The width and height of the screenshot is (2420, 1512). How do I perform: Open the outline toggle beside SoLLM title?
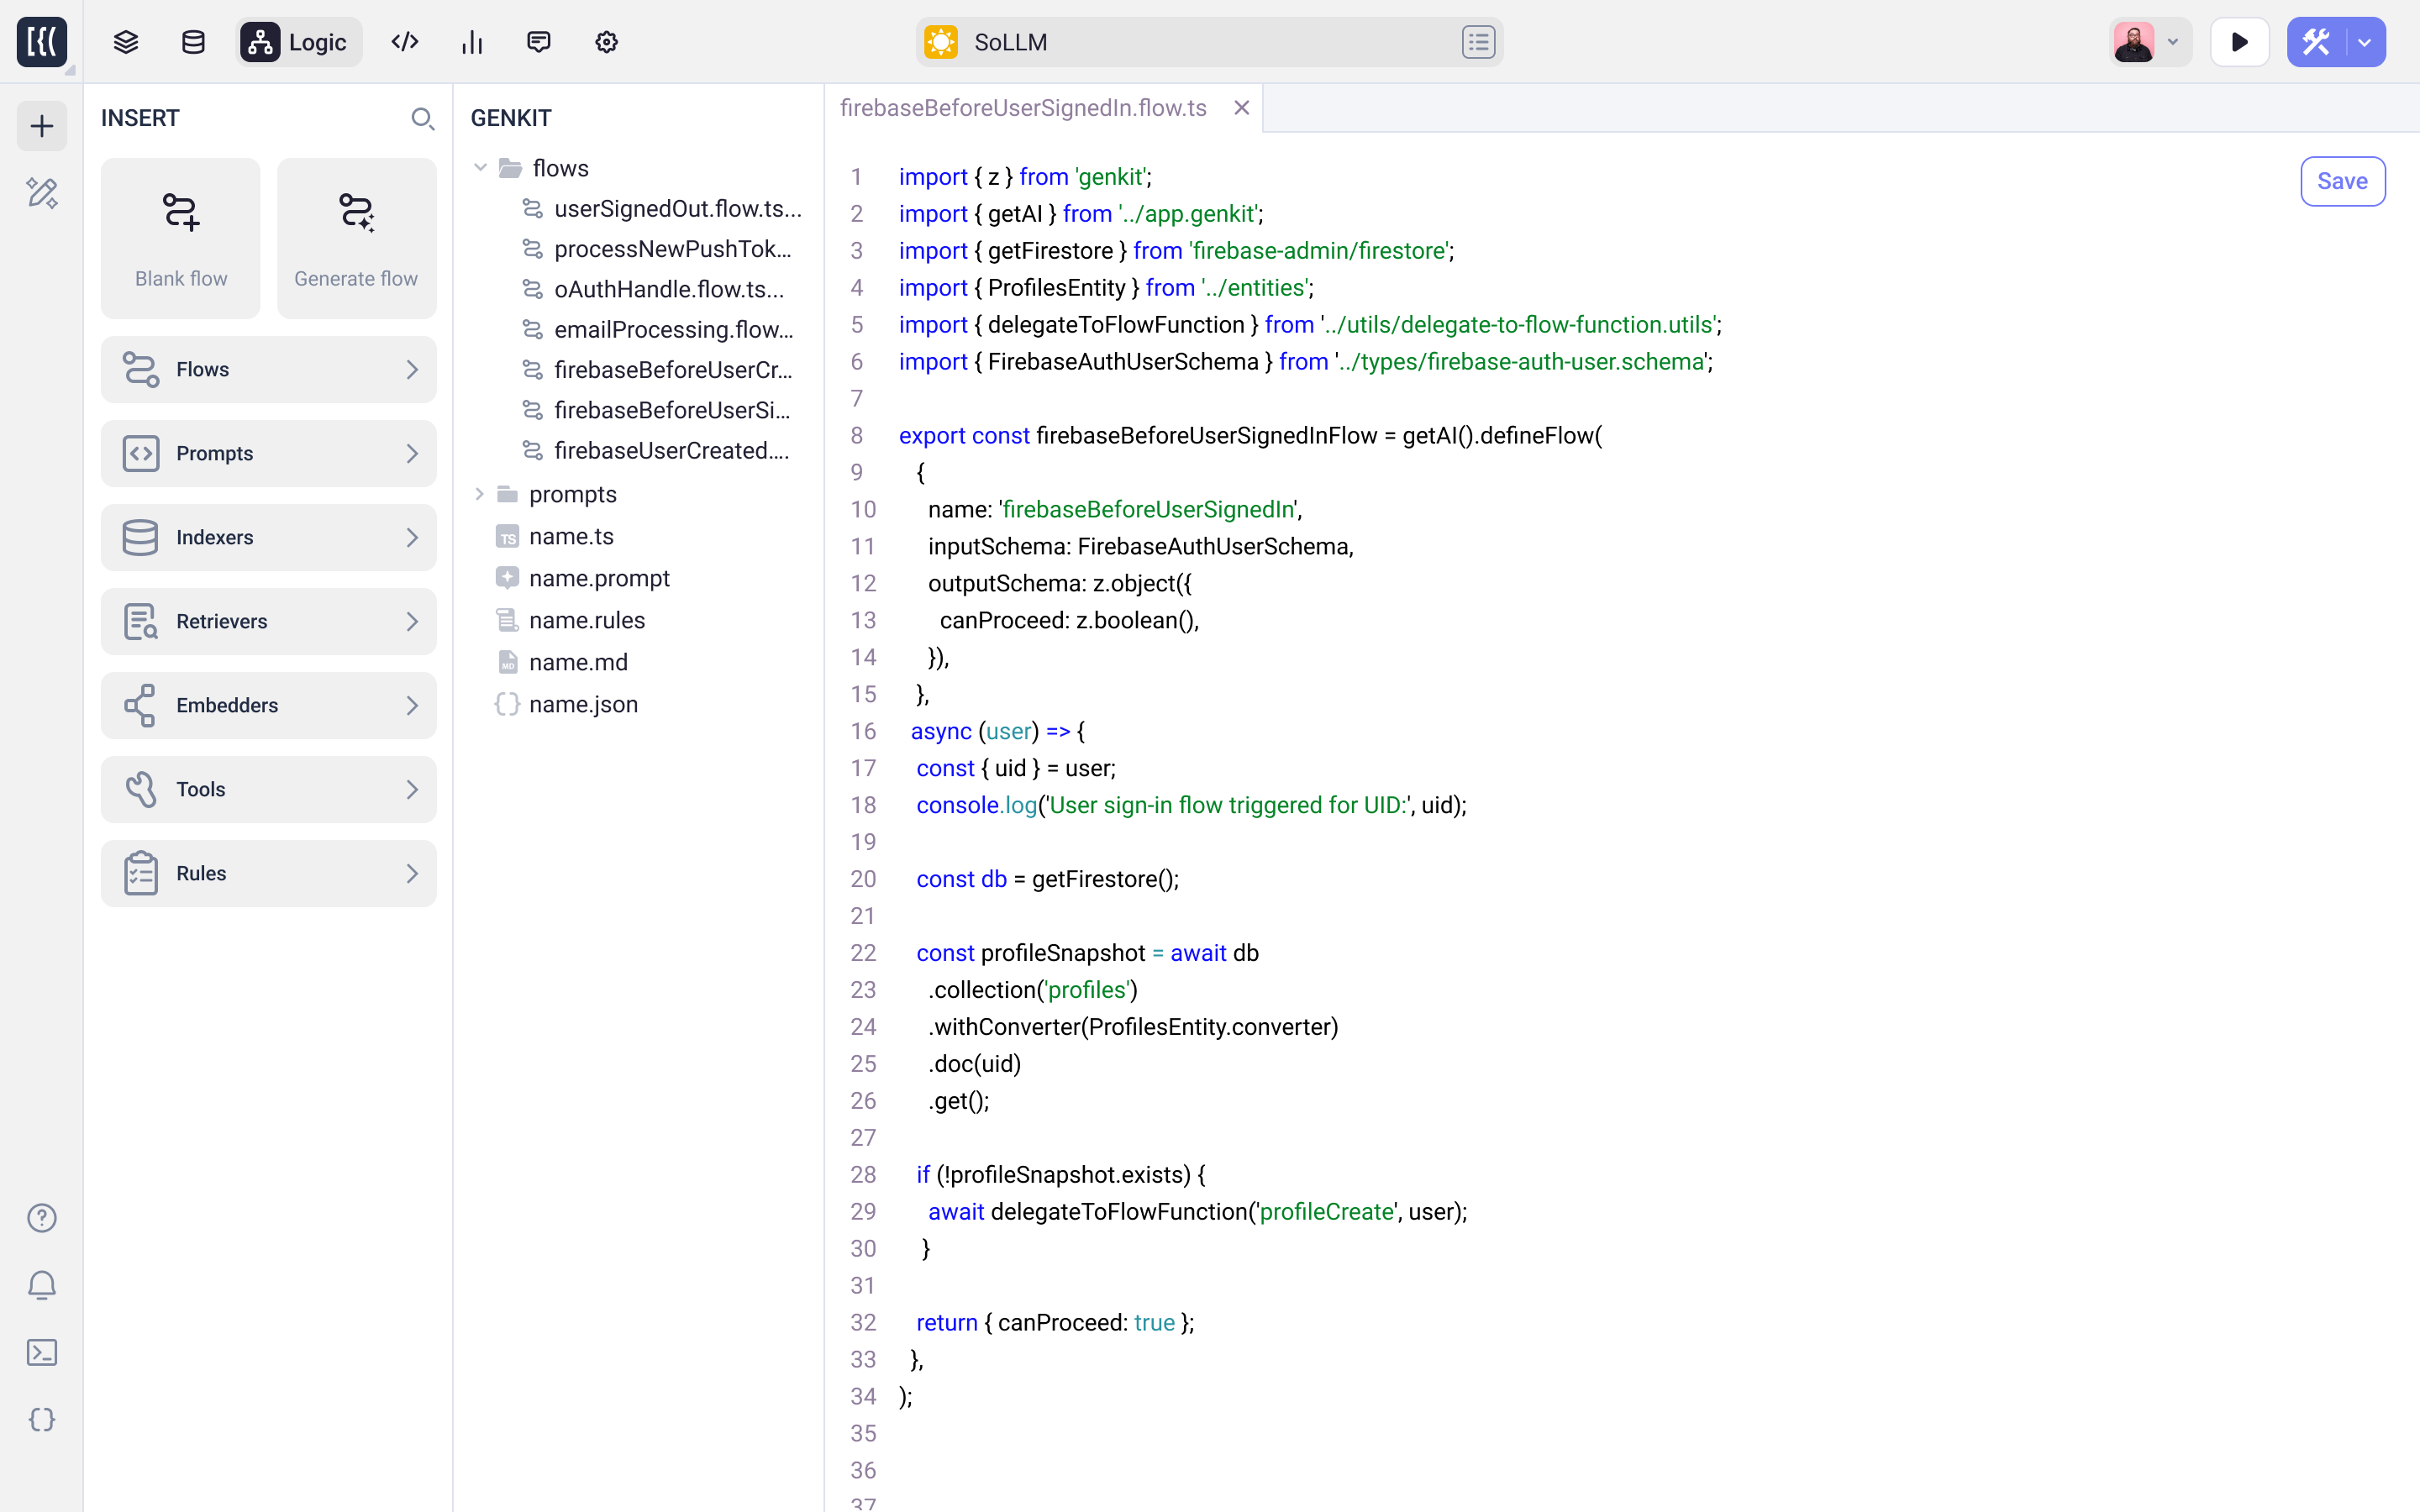[x=1478, y=42]
